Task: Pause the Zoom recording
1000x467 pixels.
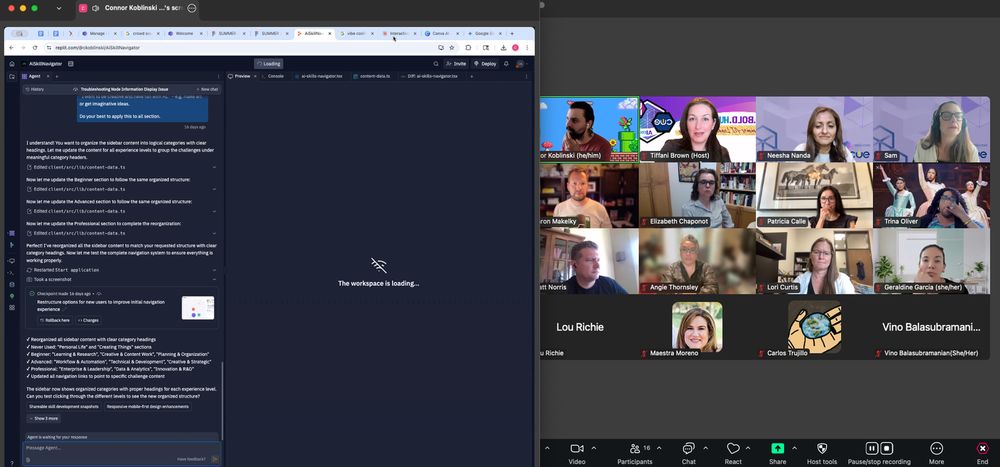Action: (x=871, y=448)
